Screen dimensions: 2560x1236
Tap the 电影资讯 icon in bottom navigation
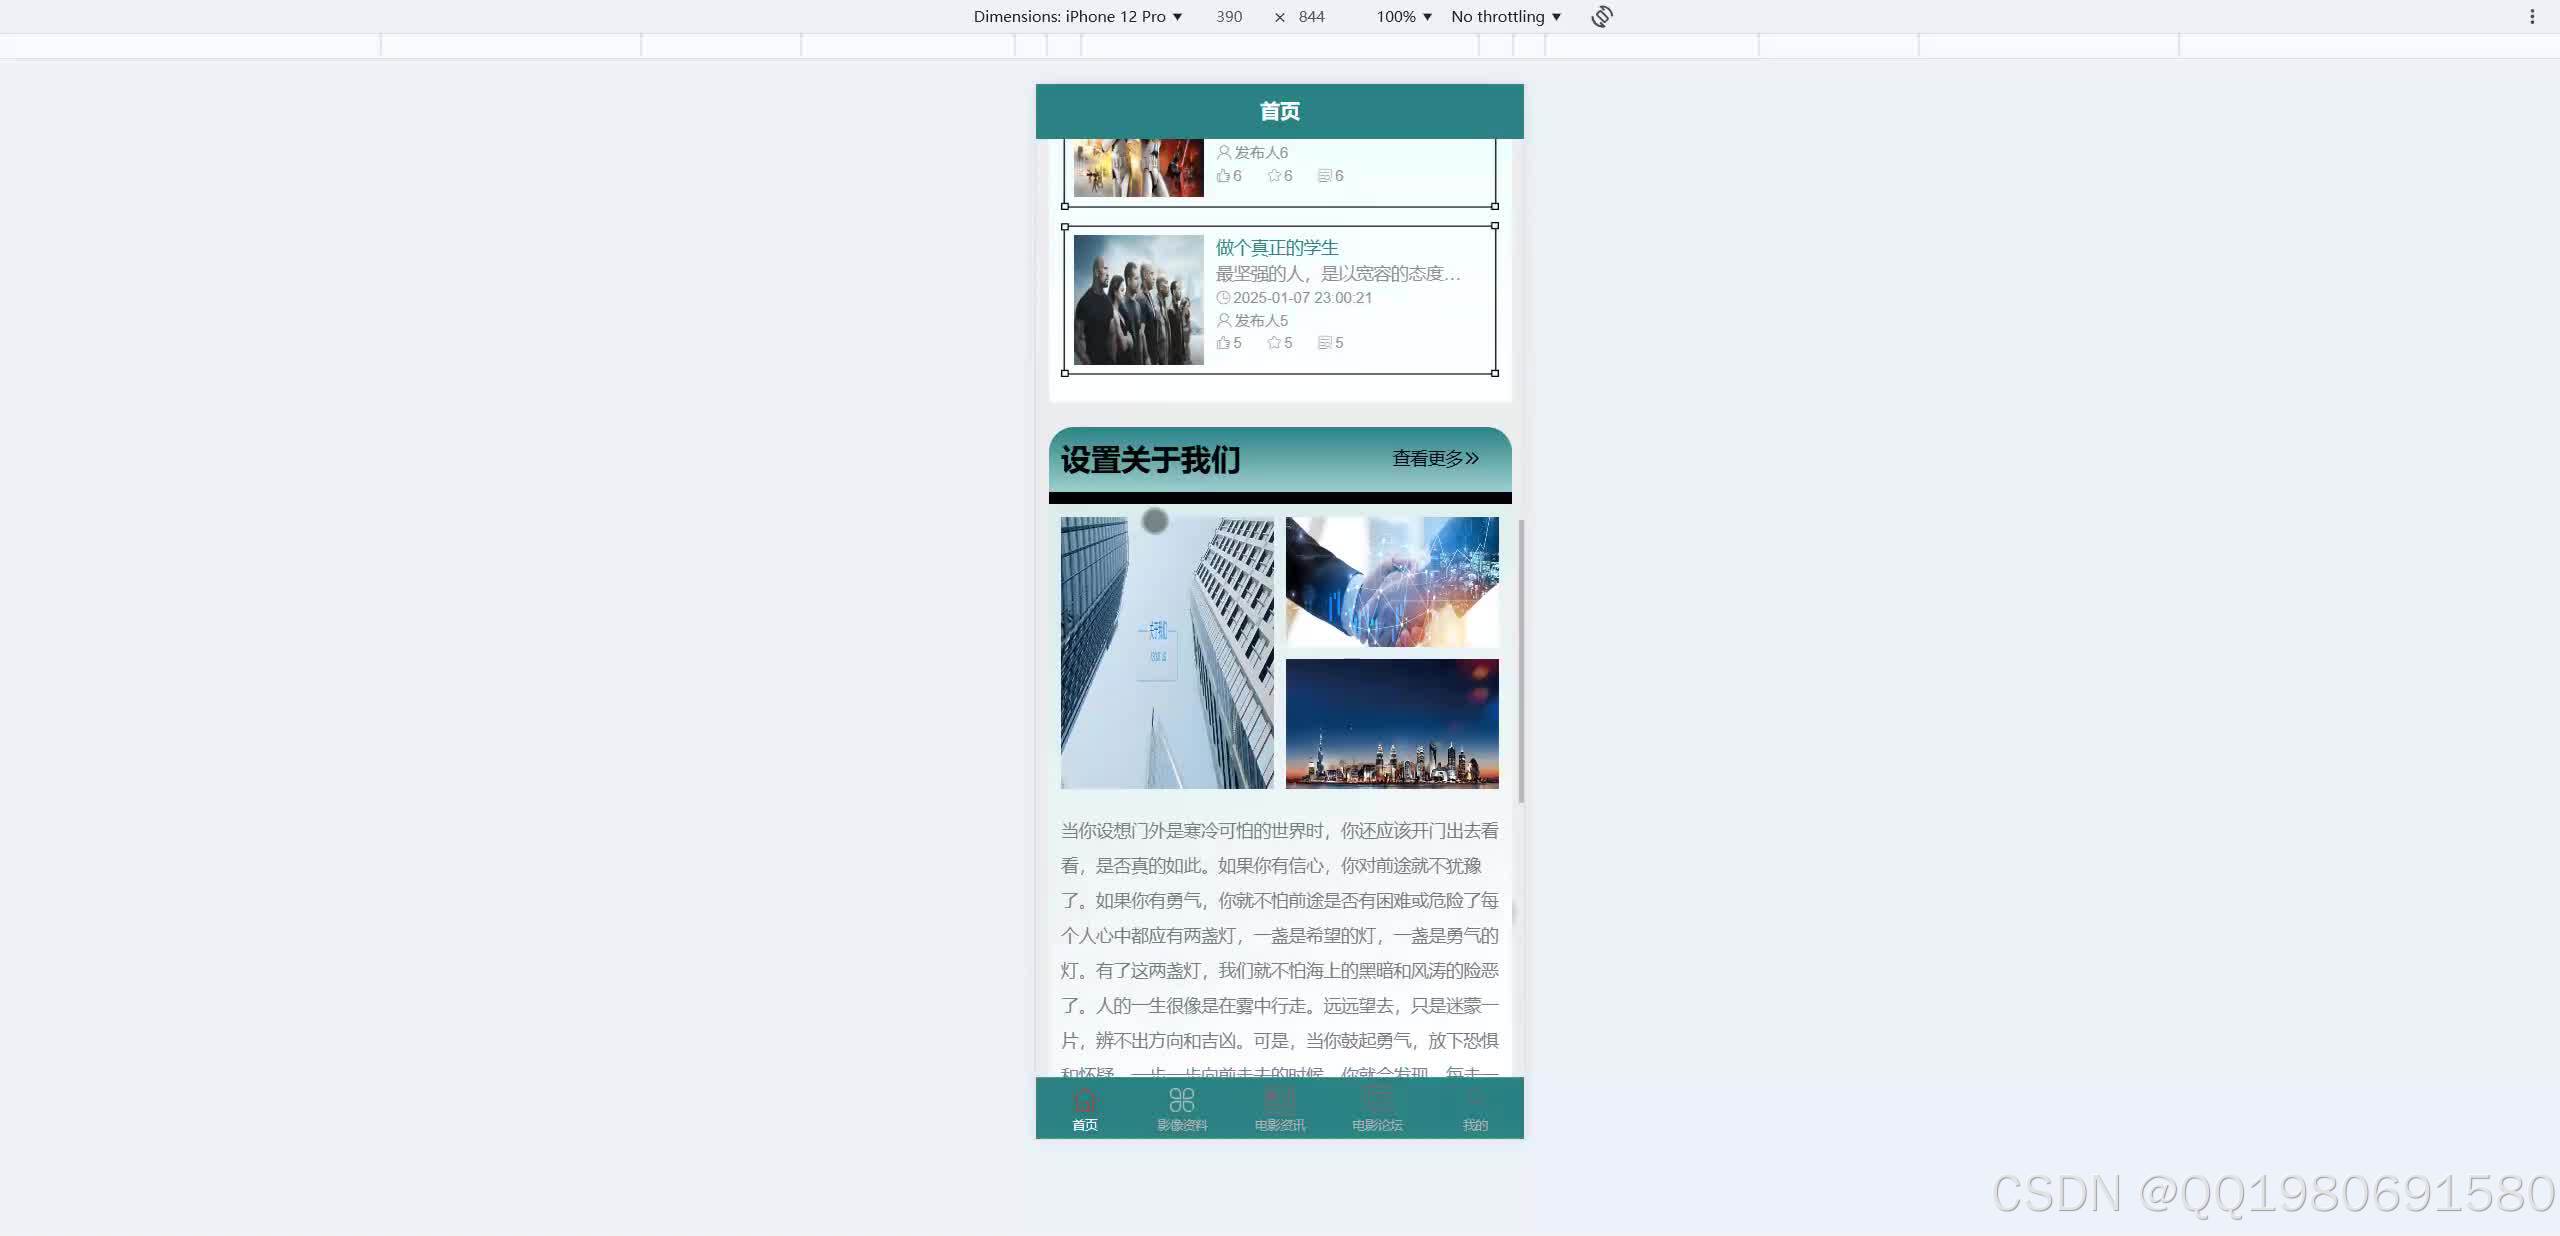pyautogui.click(x=1279, y=1098)
